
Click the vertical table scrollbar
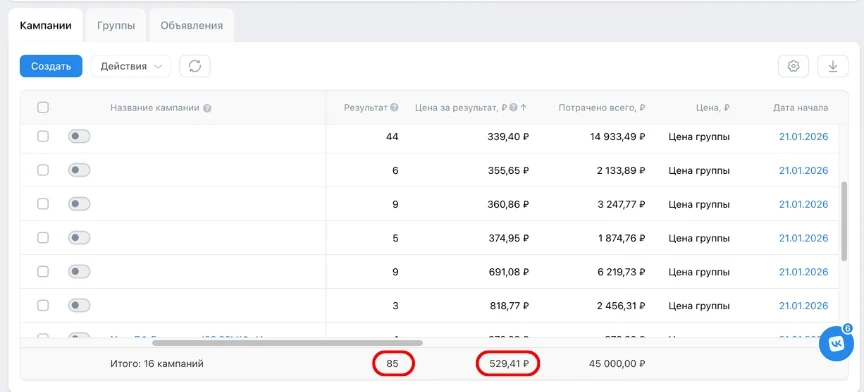[844, 222]
